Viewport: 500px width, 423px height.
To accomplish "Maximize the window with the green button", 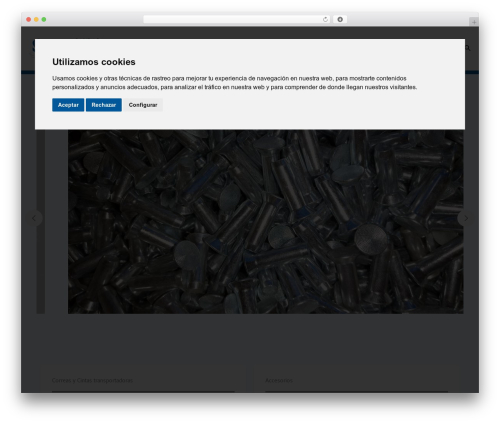I will [x=44, y=19].
